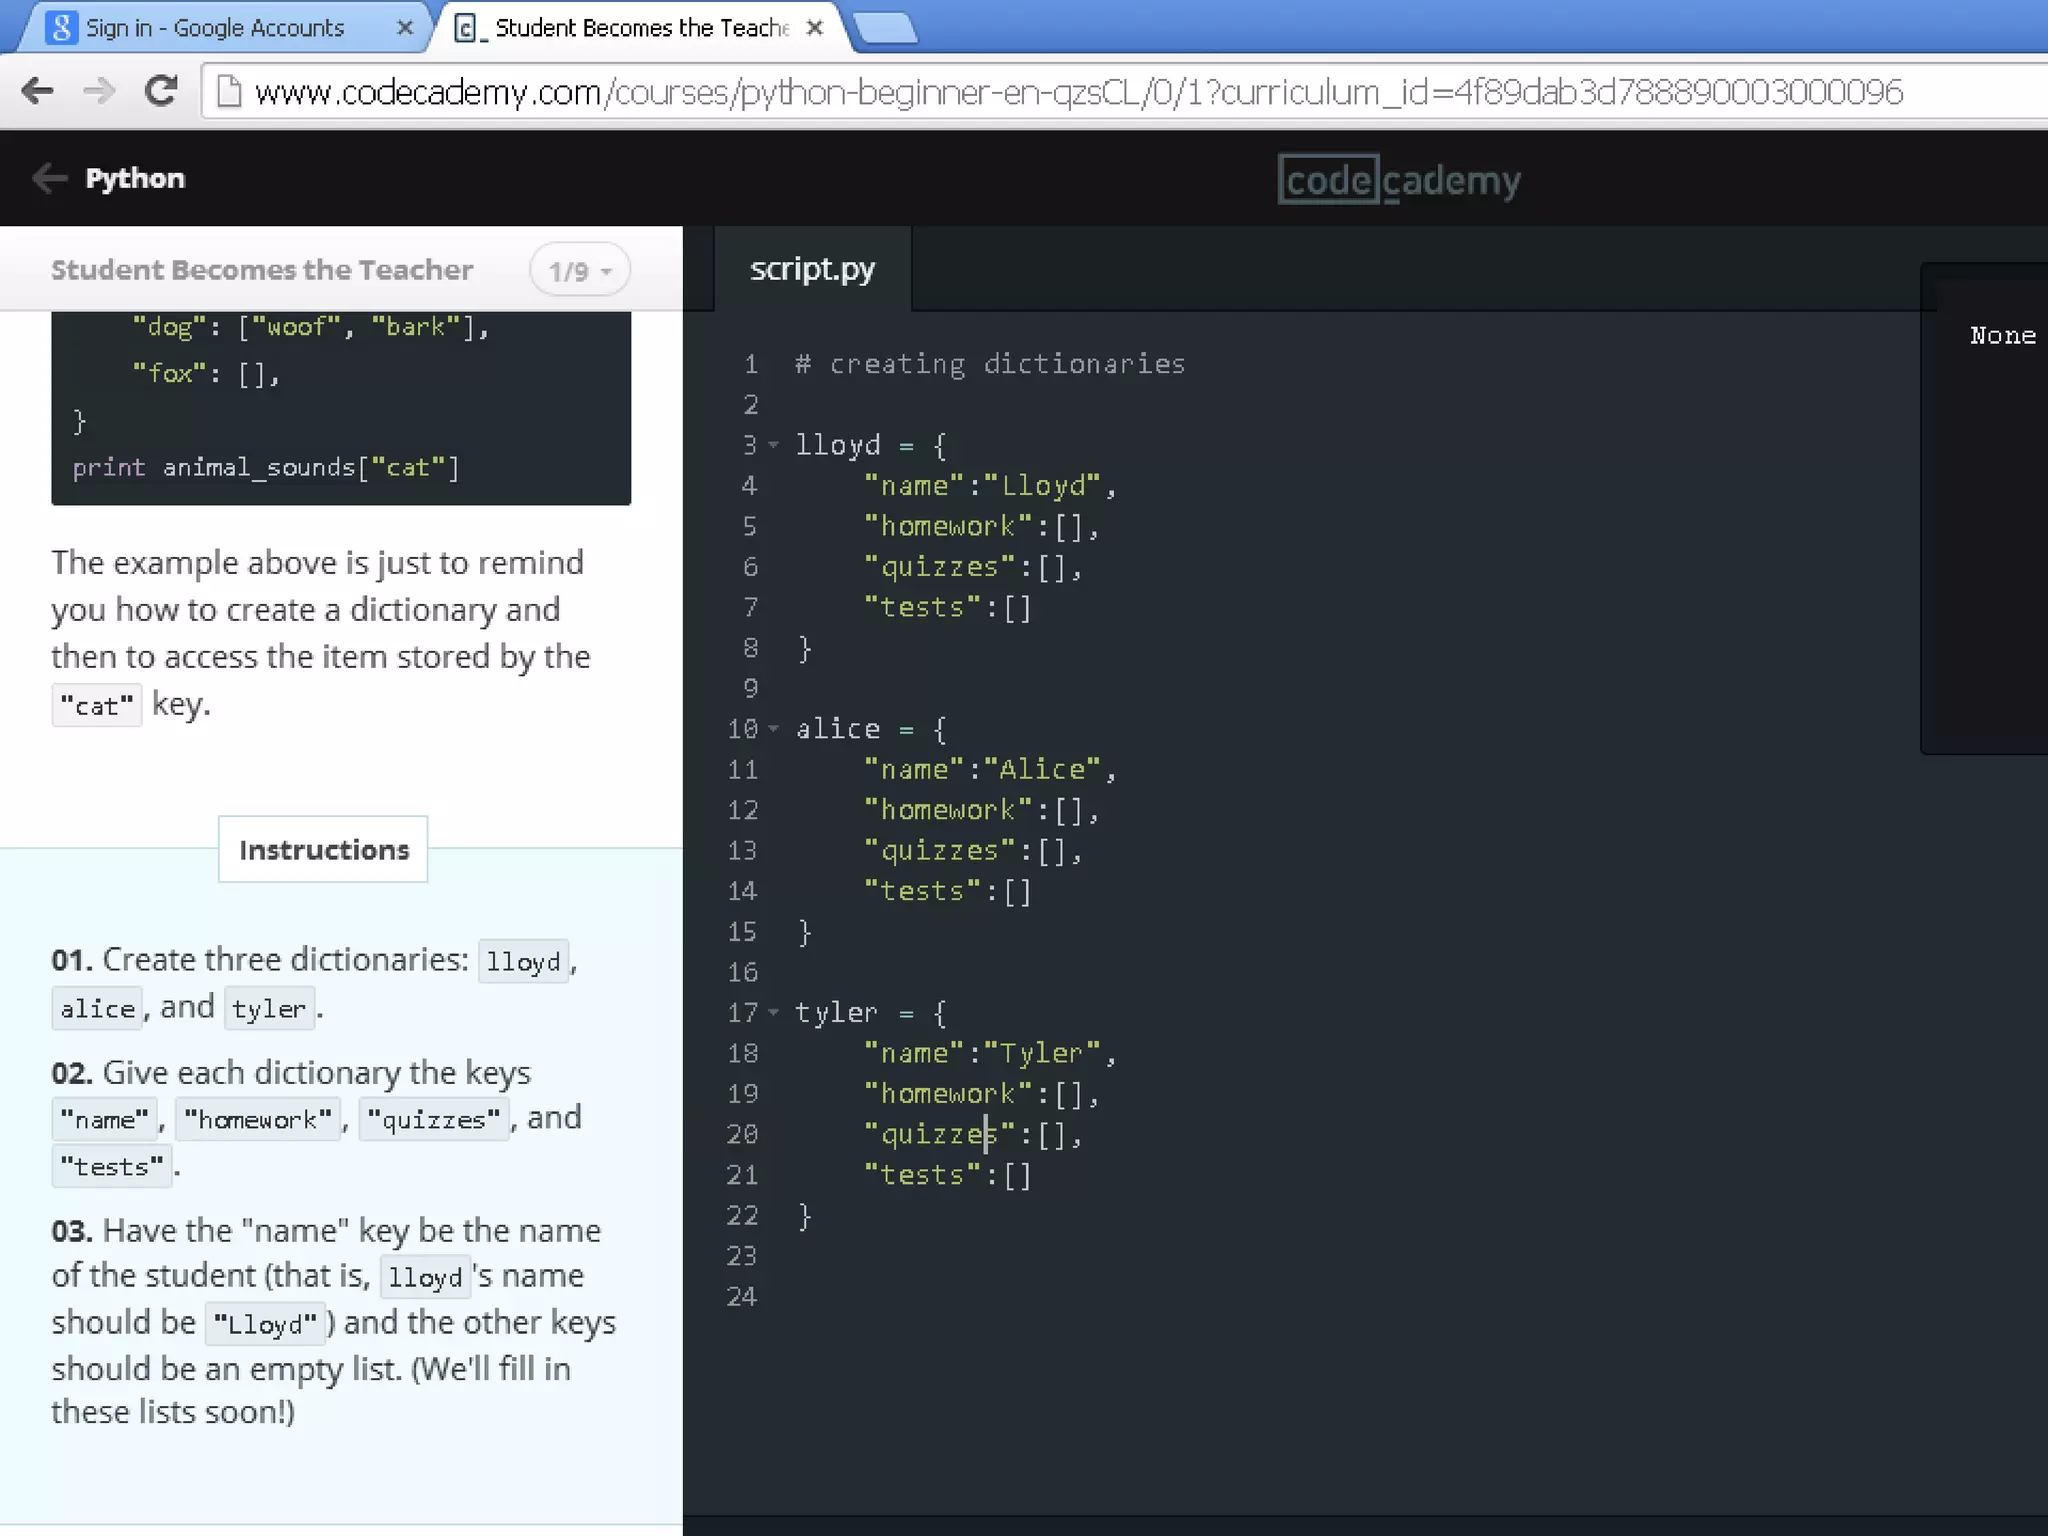This screenshot has height=1536, width=2048.
Task: Collapse the lloyd dictionary fold arrow
Action: pyautogui.click(x=773, y=445)
